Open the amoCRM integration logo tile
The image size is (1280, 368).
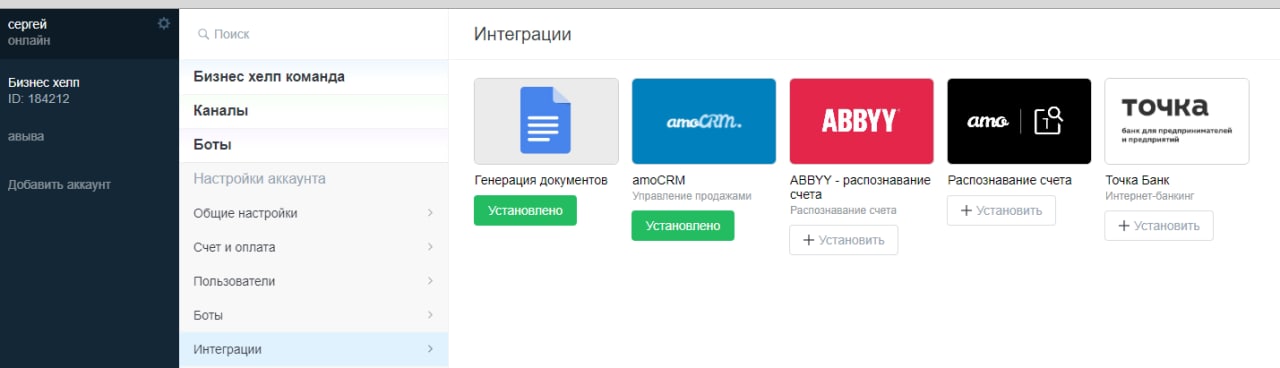704,121
